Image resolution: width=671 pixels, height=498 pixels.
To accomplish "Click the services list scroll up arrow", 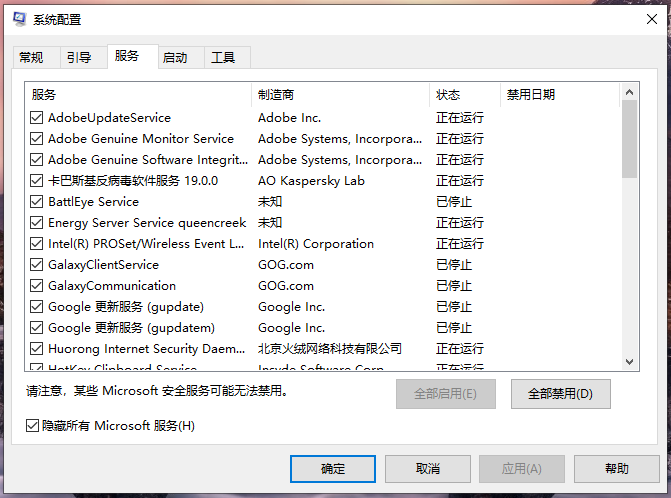I will tap(629, 92).
